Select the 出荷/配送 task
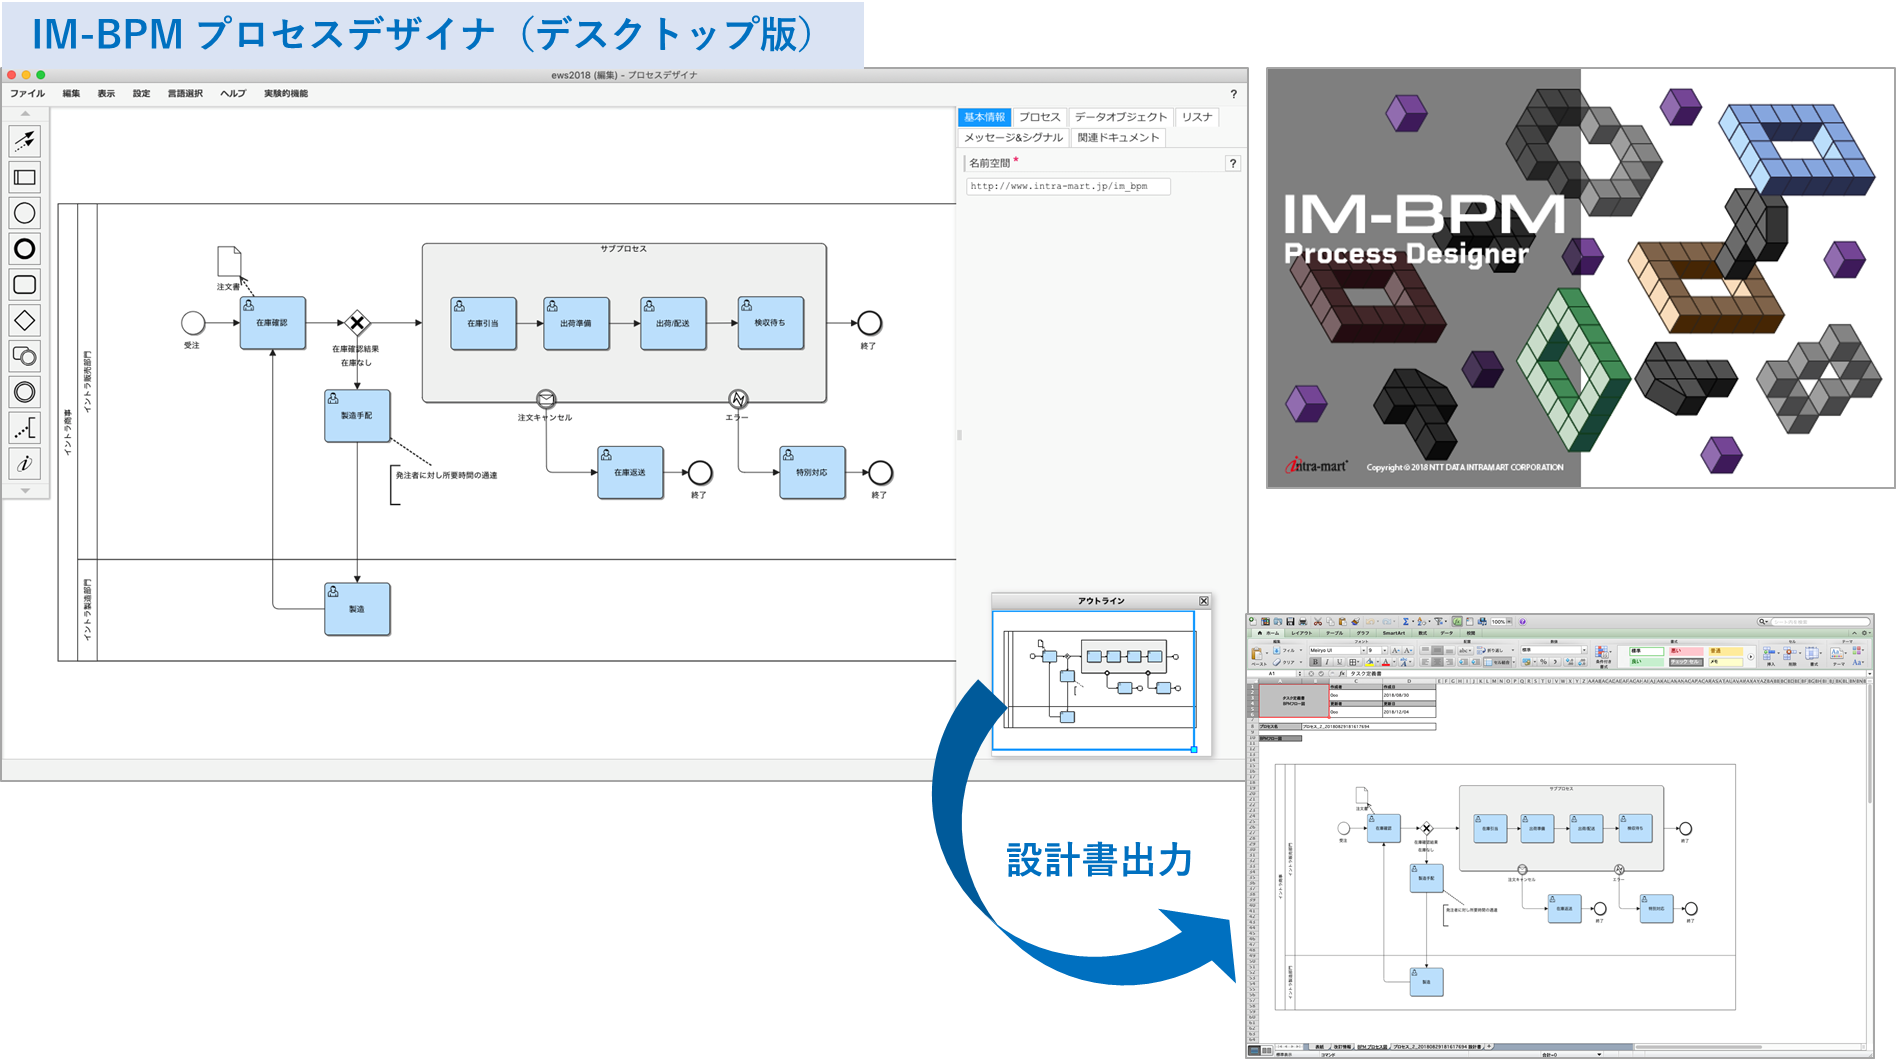The height and width of the screenshot is (1059, 1896). [673, 323]
